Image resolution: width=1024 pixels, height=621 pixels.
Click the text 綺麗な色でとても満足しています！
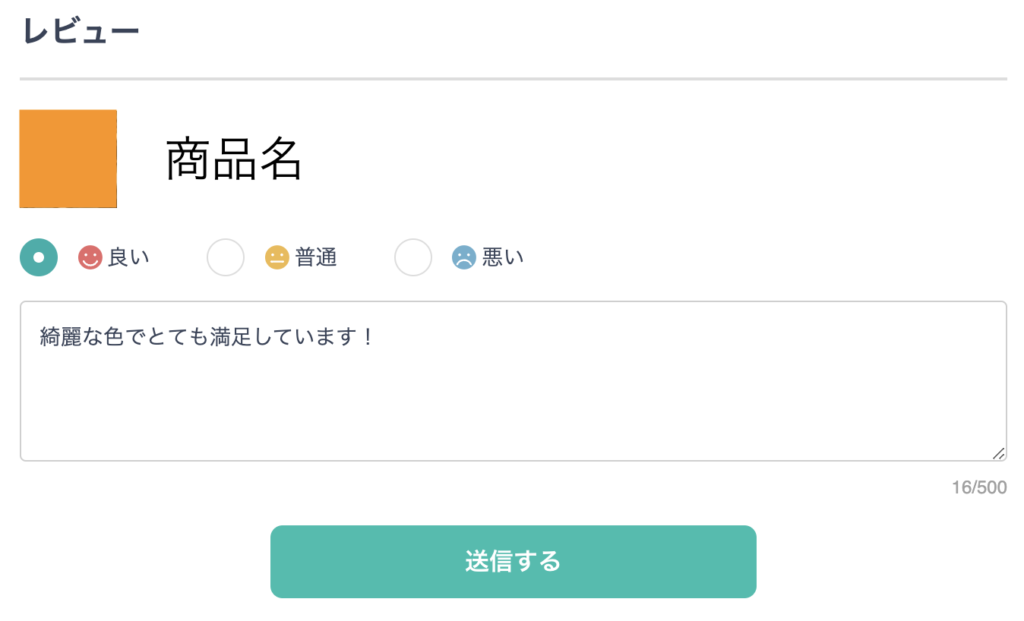pos(206,337)
